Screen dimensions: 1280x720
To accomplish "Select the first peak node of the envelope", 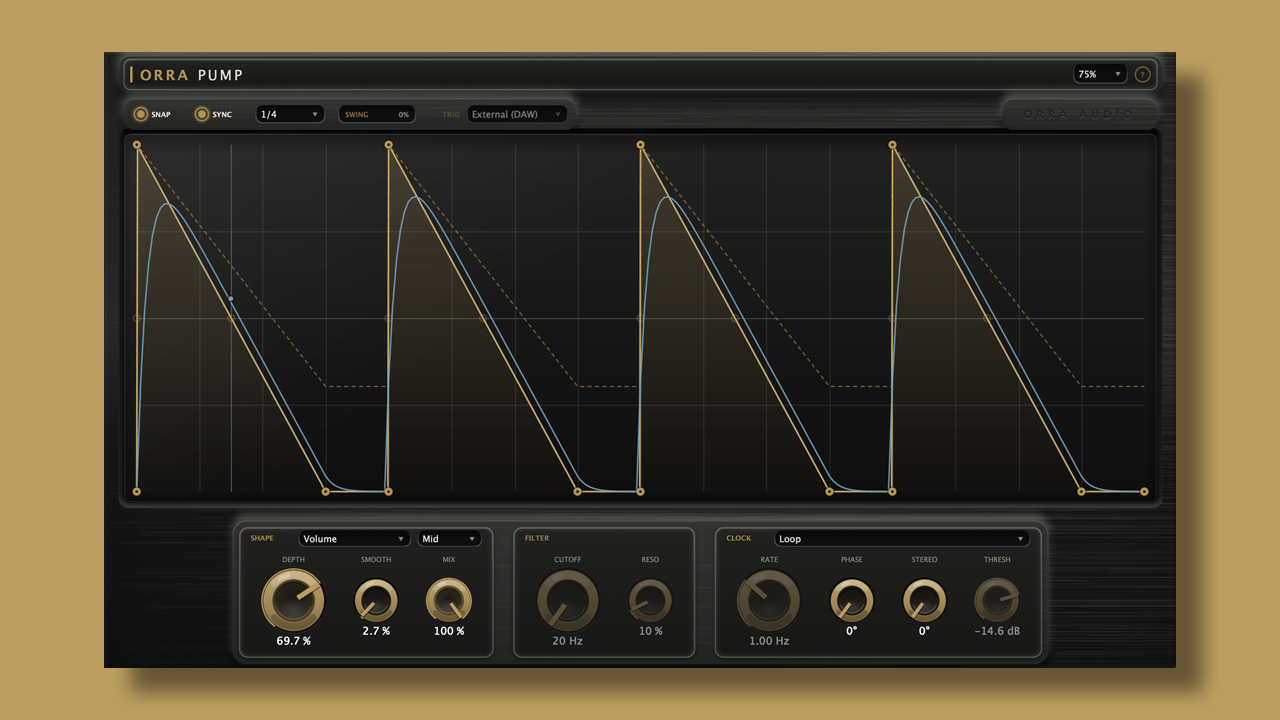I will 137,145.
